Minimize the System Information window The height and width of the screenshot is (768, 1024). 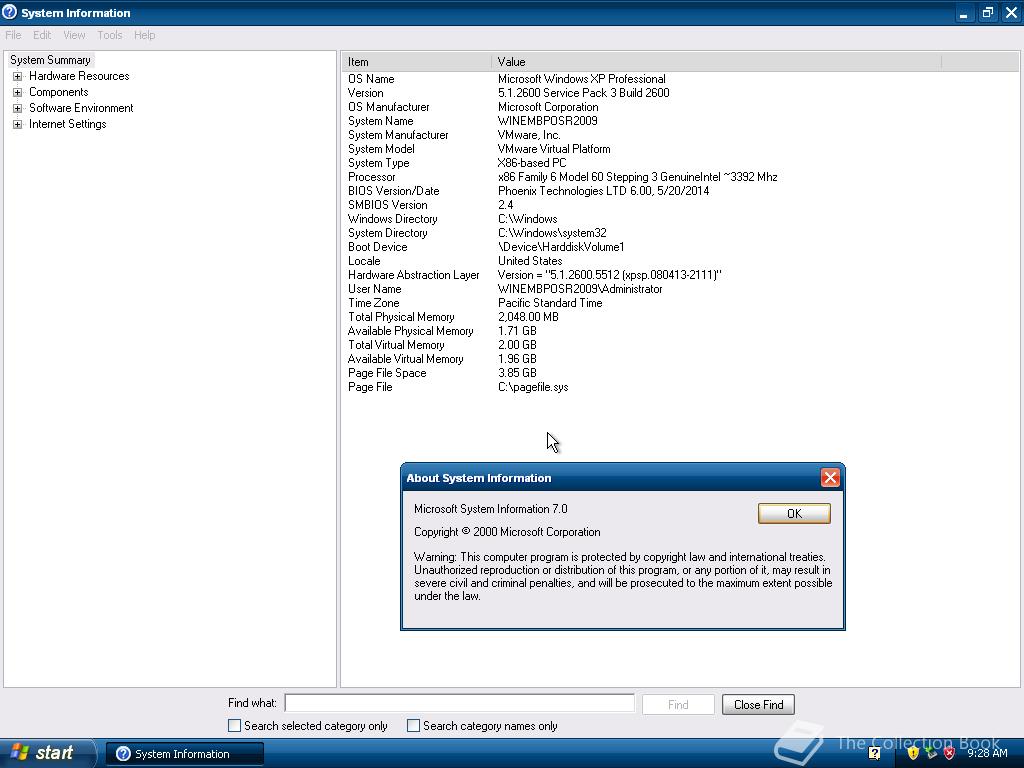coord(964,12)
